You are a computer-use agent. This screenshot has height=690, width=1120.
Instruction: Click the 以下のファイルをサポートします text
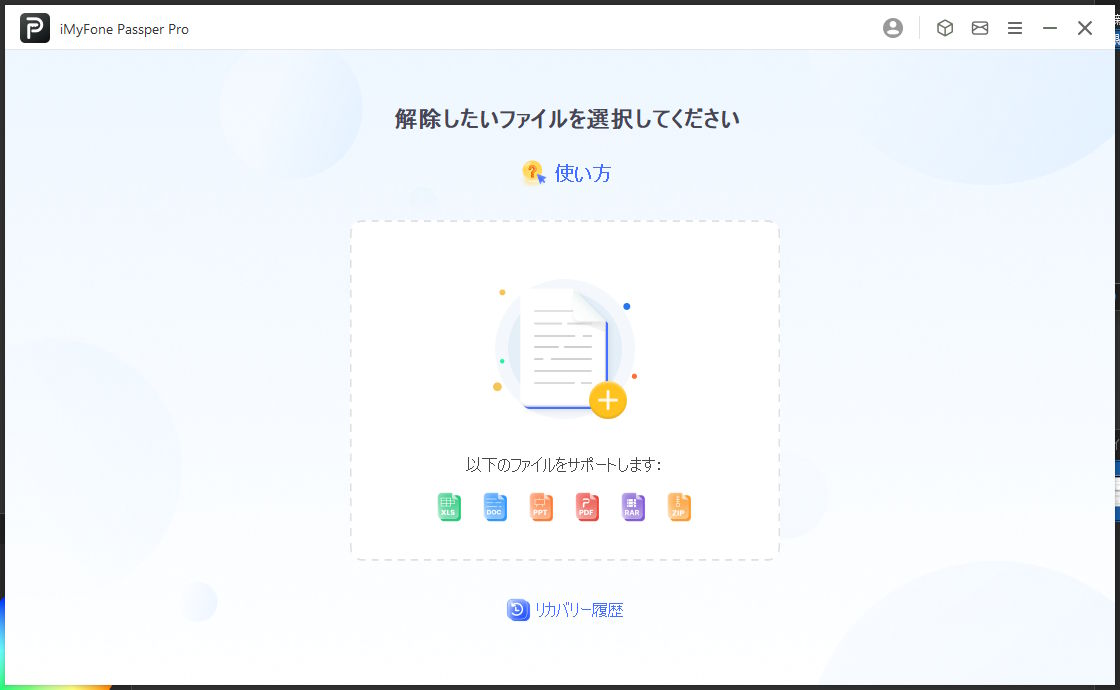(x=564, y=465)
